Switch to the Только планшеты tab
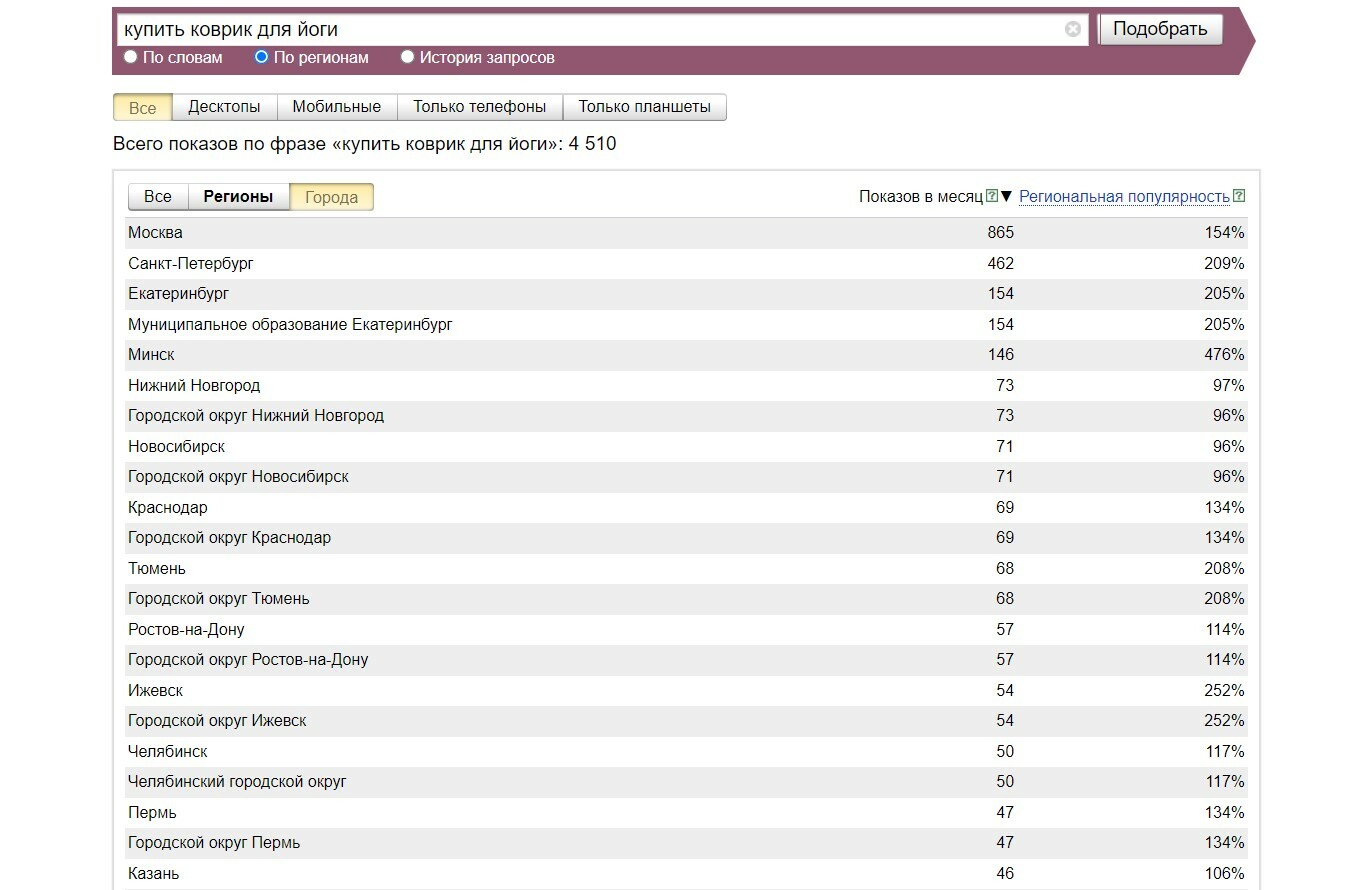This screenshot has width=1364, height=890. coord(645,107)
